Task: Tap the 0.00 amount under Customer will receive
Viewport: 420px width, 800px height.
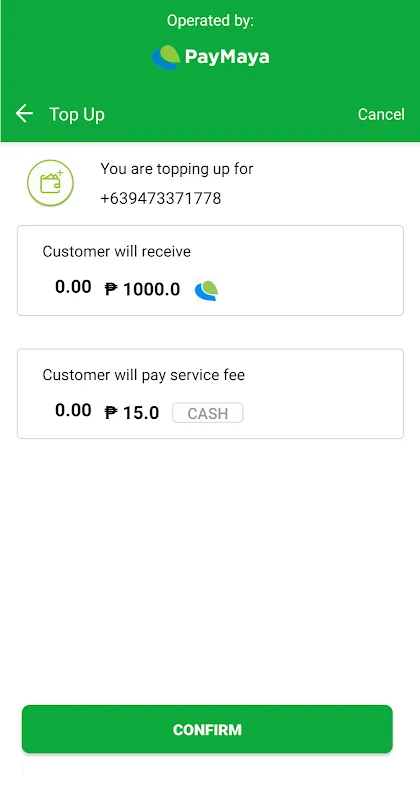Action: pos(73,287)
